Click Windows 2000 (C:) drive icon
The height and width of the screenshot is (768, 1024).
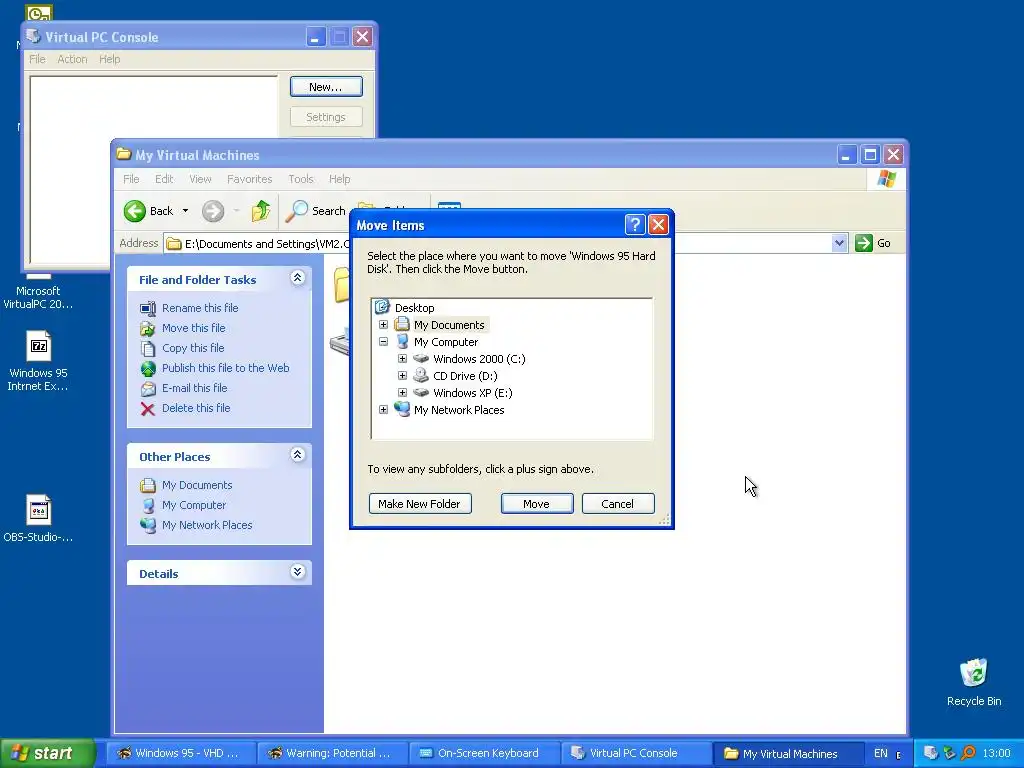tap(421, 359)
